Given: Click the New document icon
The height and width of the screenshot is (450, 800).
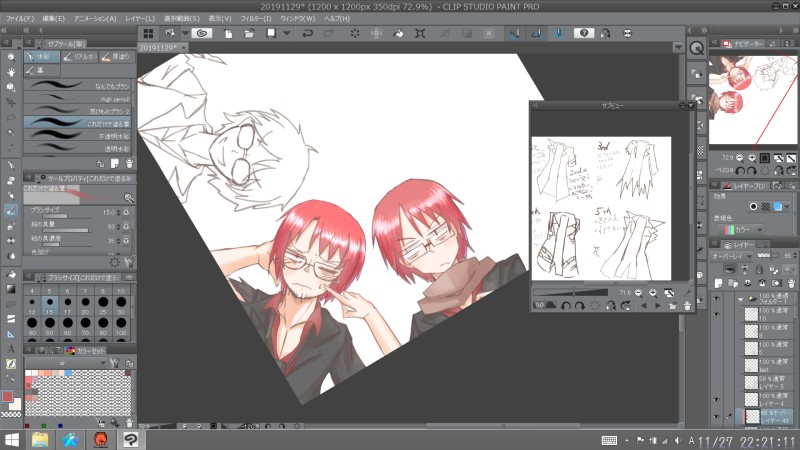Looking at the screenshot, I should point(228,33).
